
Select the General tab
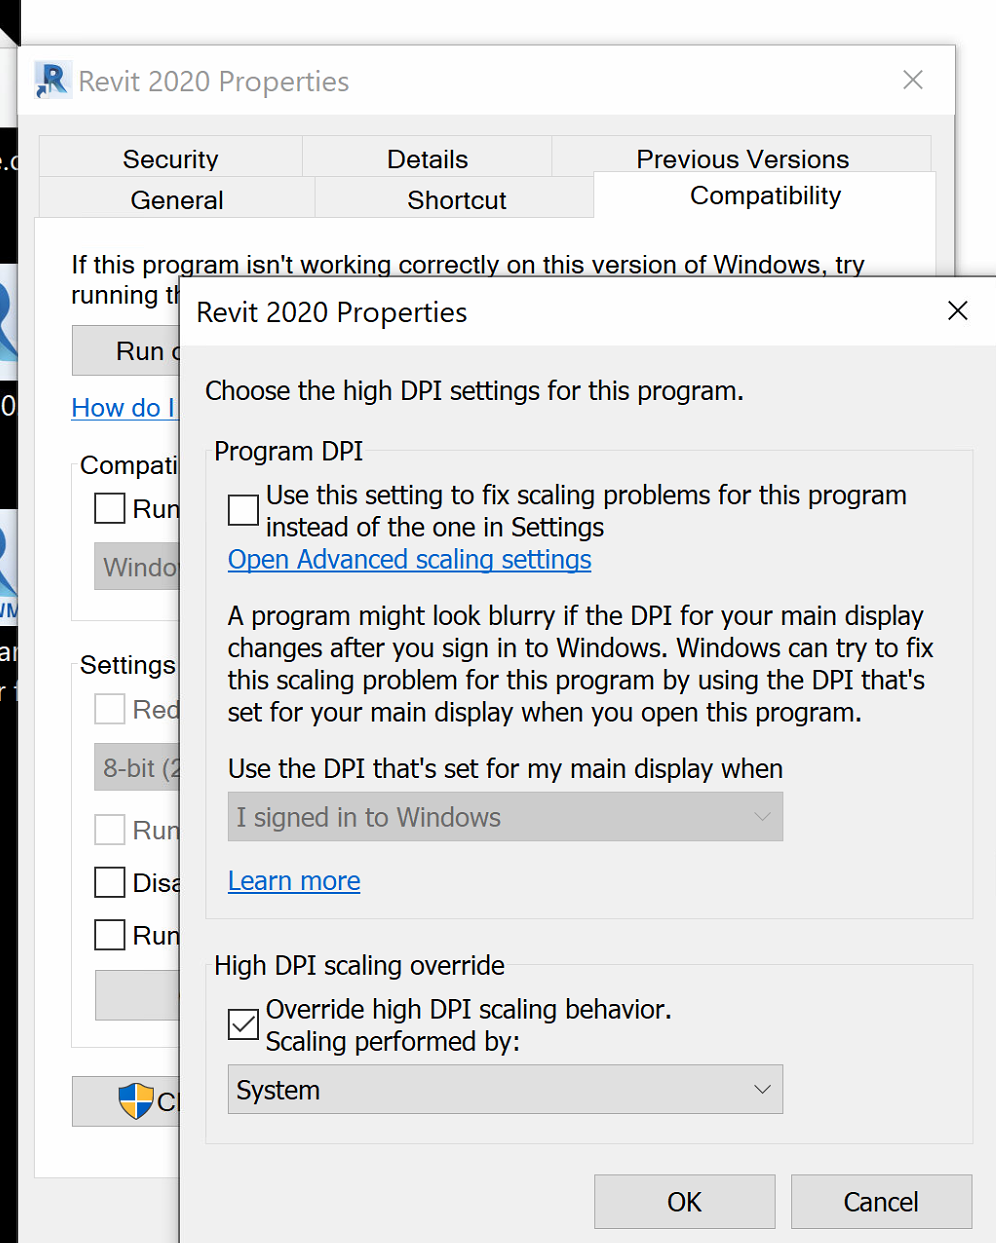click(x=177, y=200)
